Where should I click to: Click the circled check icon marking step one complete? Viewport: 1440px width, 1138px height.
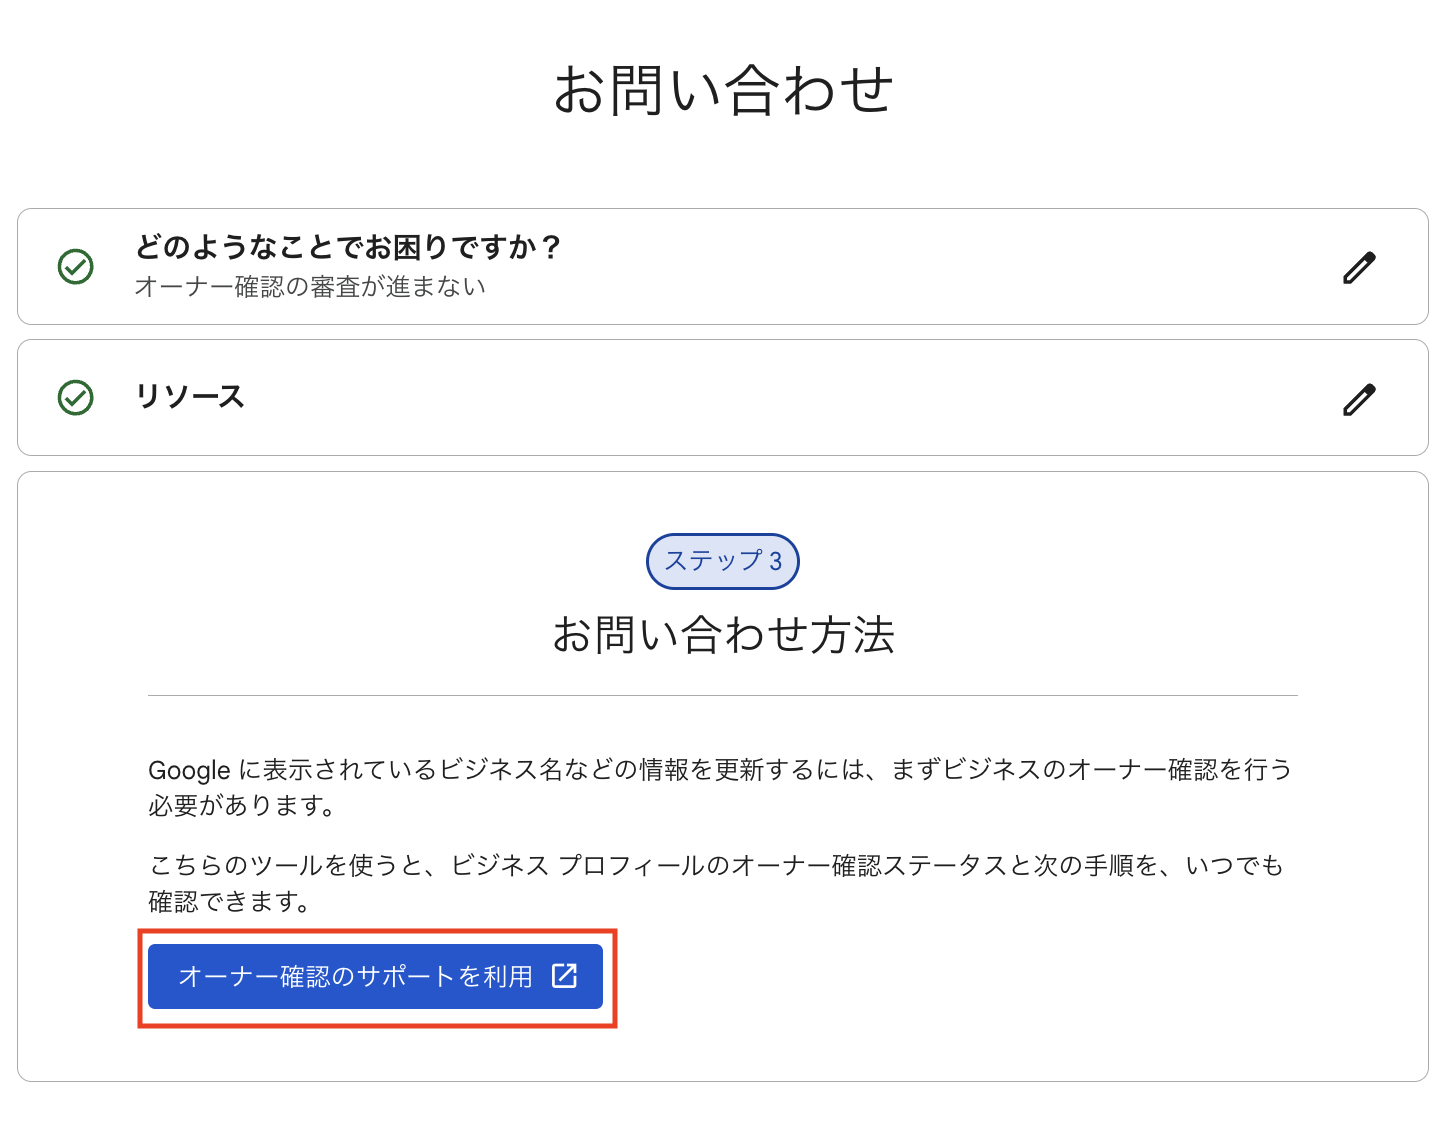click(76, 267)
